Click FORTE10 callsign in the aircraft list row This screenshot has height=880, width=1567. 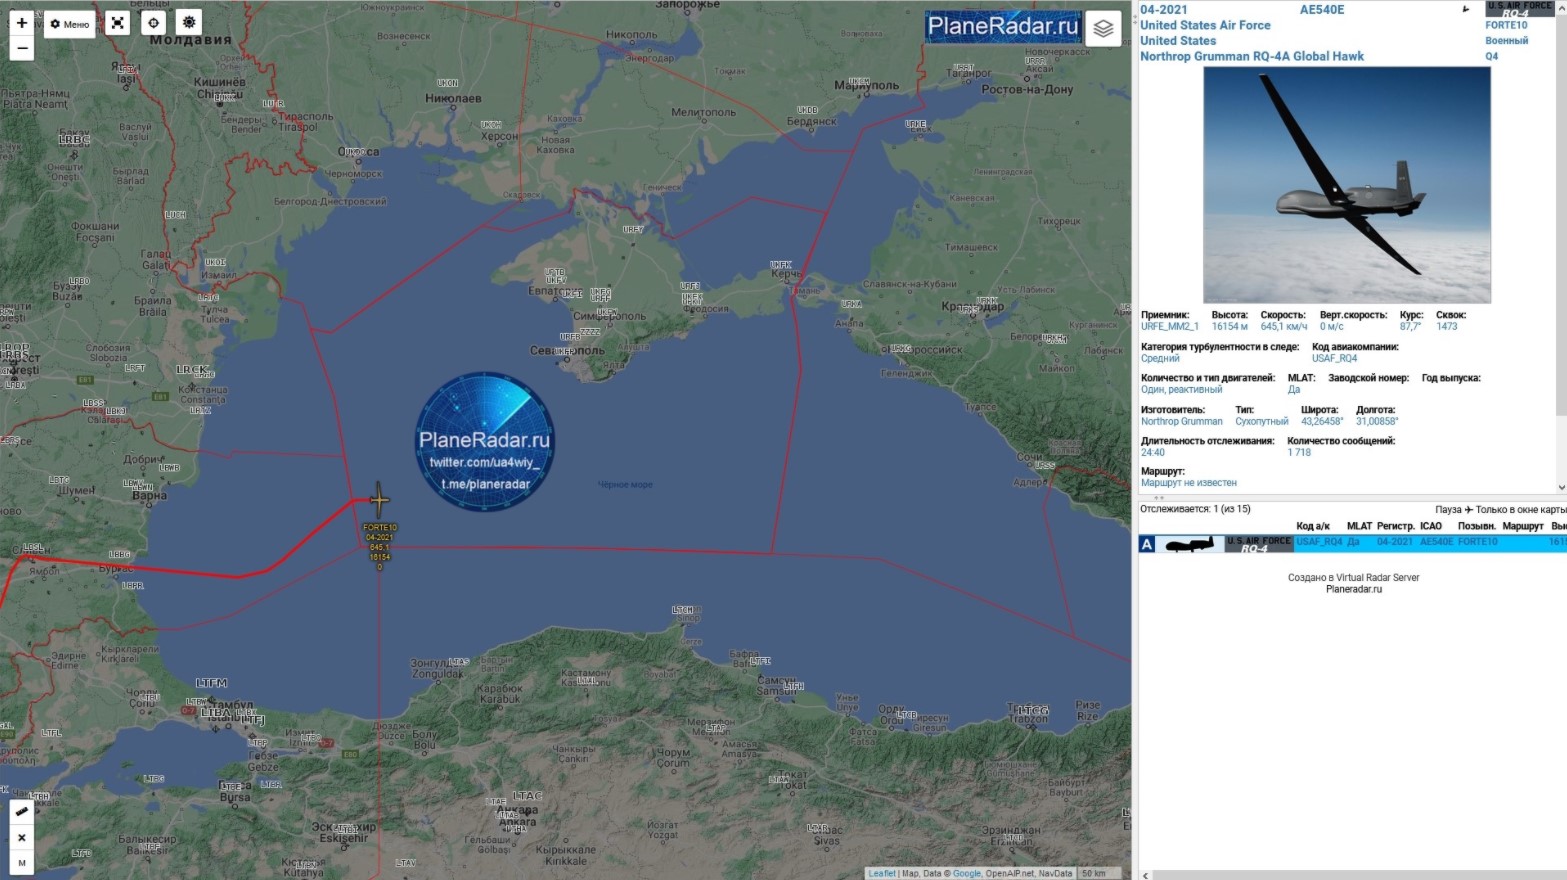(x=1477, y=542)
